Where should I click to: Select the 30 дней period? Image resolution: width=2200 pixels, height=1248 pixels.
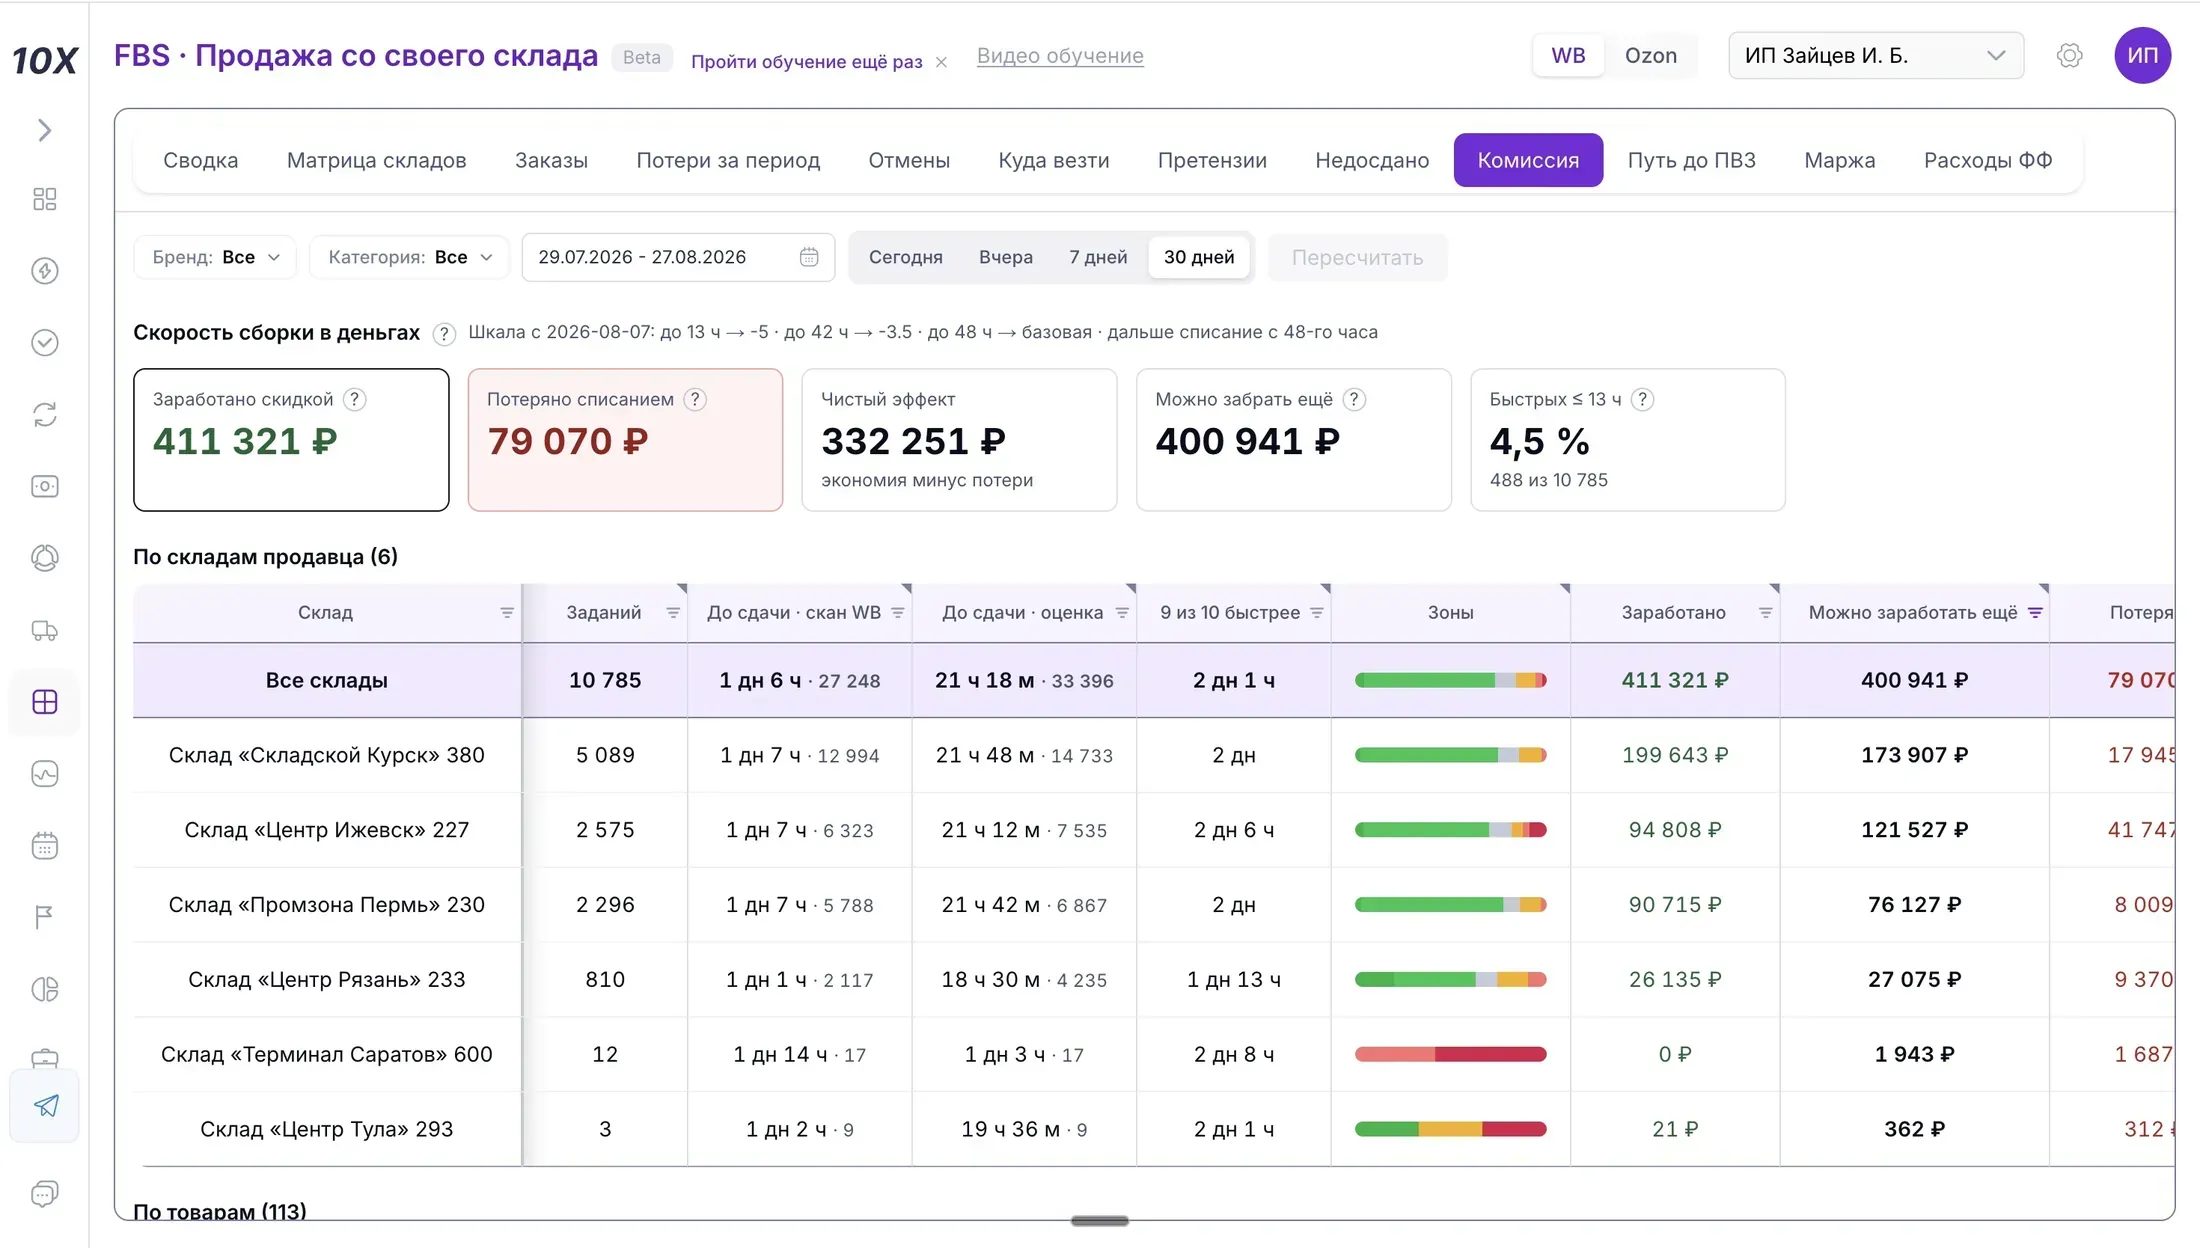click(x=1198, y=257)
